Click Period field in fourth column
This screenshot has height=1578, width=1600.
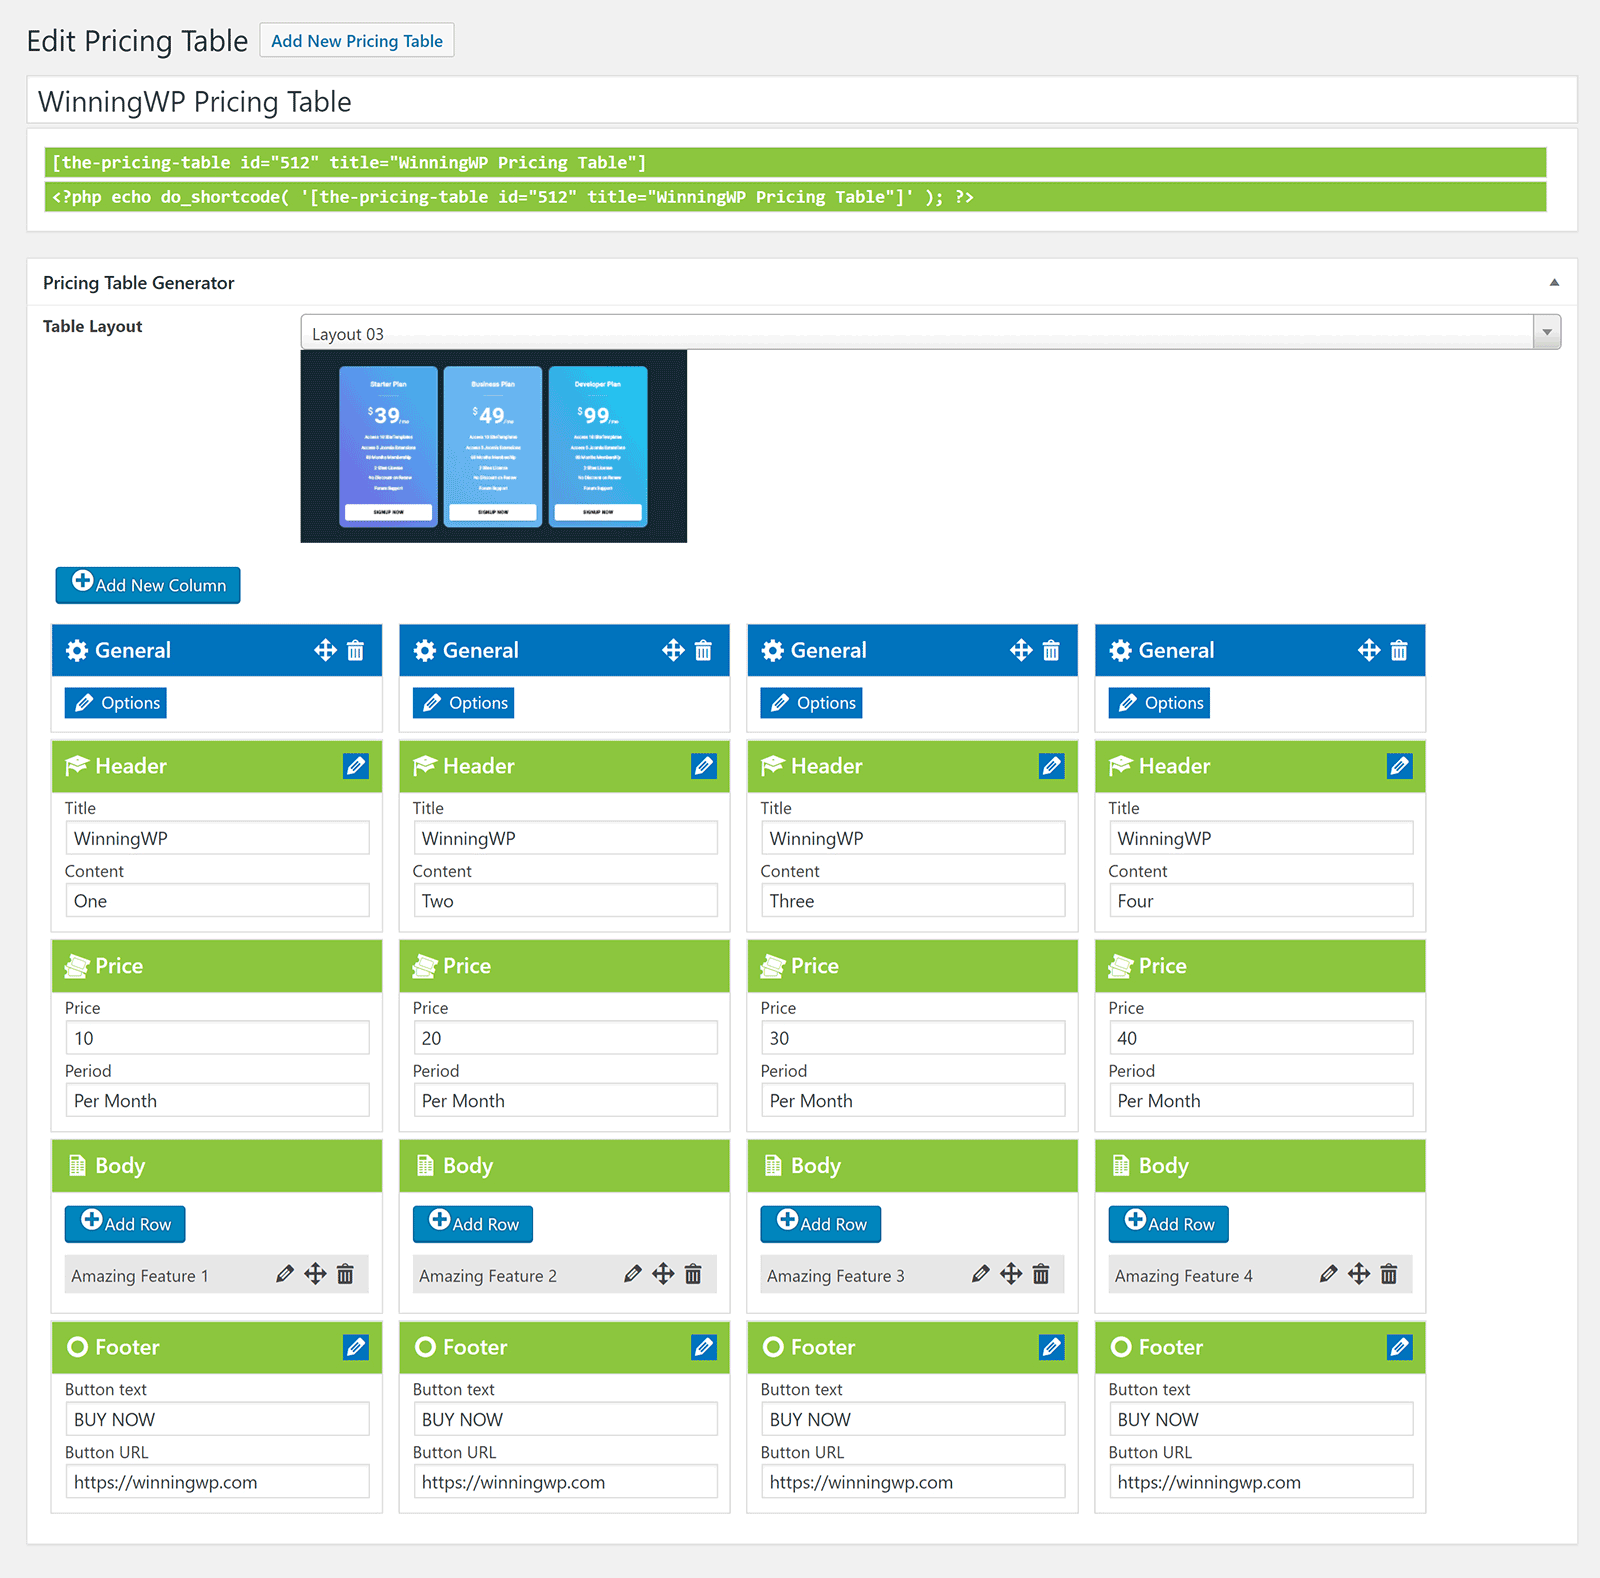point(1261,1100)
